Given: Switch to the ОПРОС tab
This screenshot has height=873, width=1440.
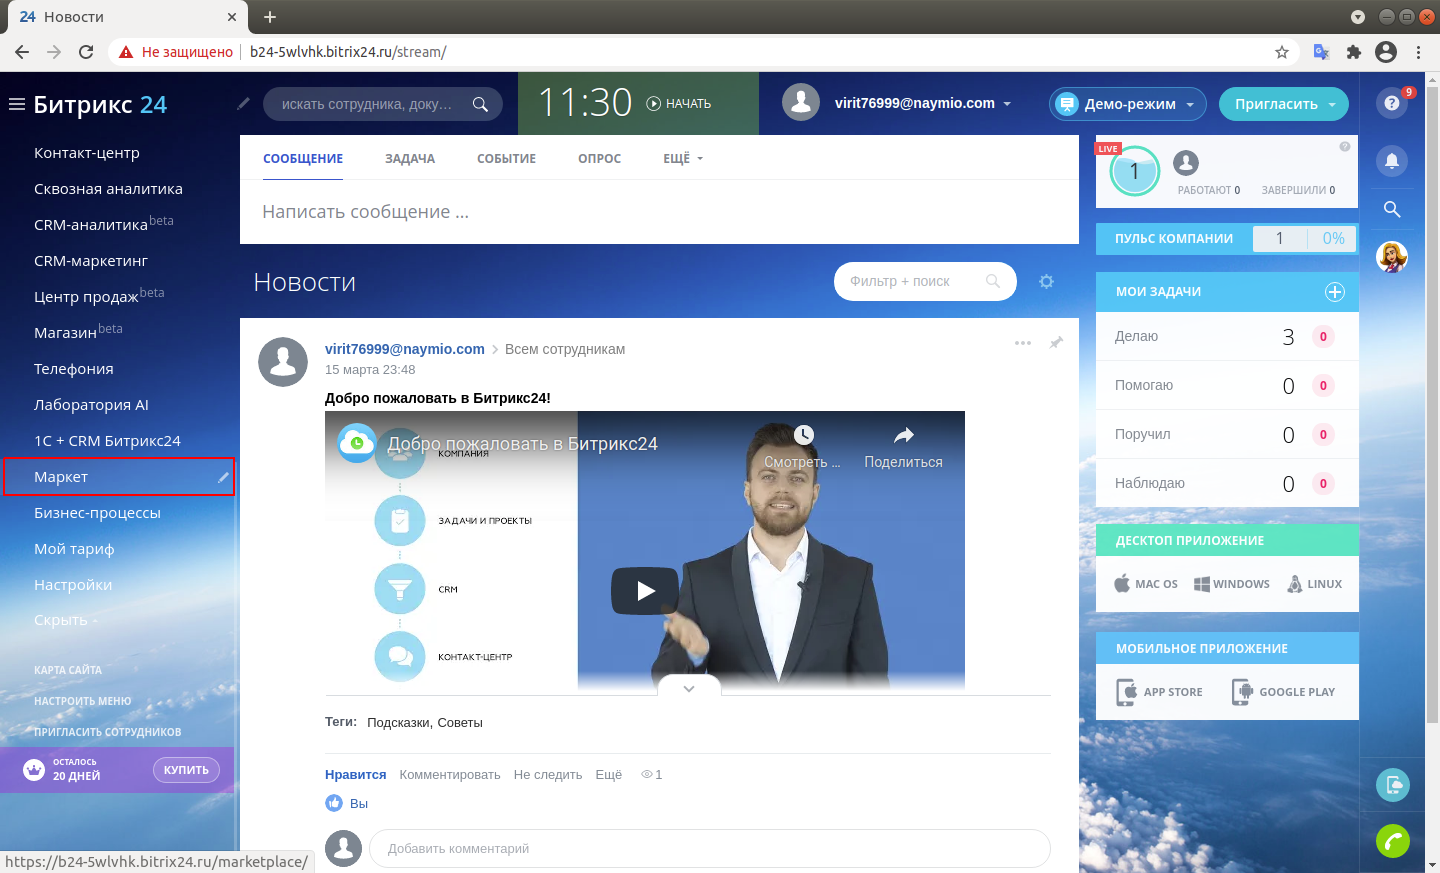Looking at the screenshot, I should (599, 159).
